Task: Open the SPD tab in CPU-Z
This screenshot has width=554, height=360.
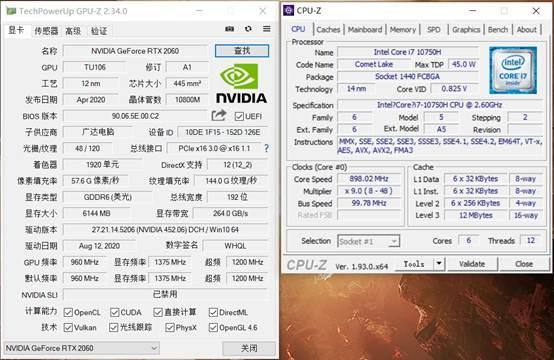Action: [434, 30]
